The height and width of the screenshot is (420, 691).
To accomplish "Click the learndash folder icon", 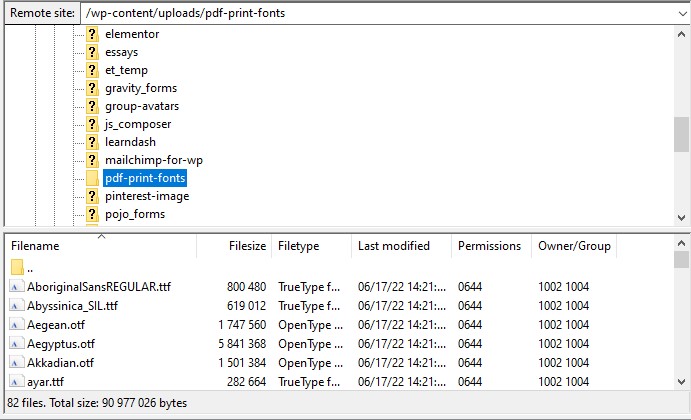I will click(92, 142).
